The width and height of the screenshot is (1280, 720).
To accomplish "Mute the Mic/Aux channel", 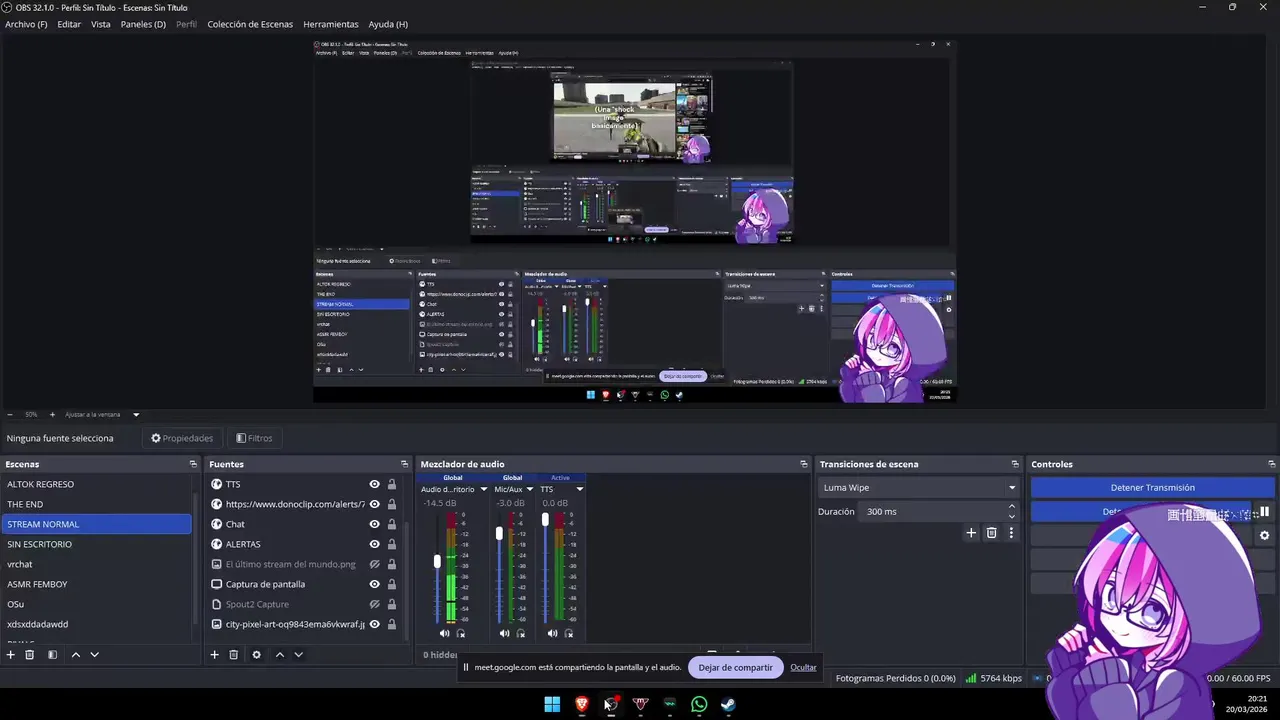I will (504, 633).
